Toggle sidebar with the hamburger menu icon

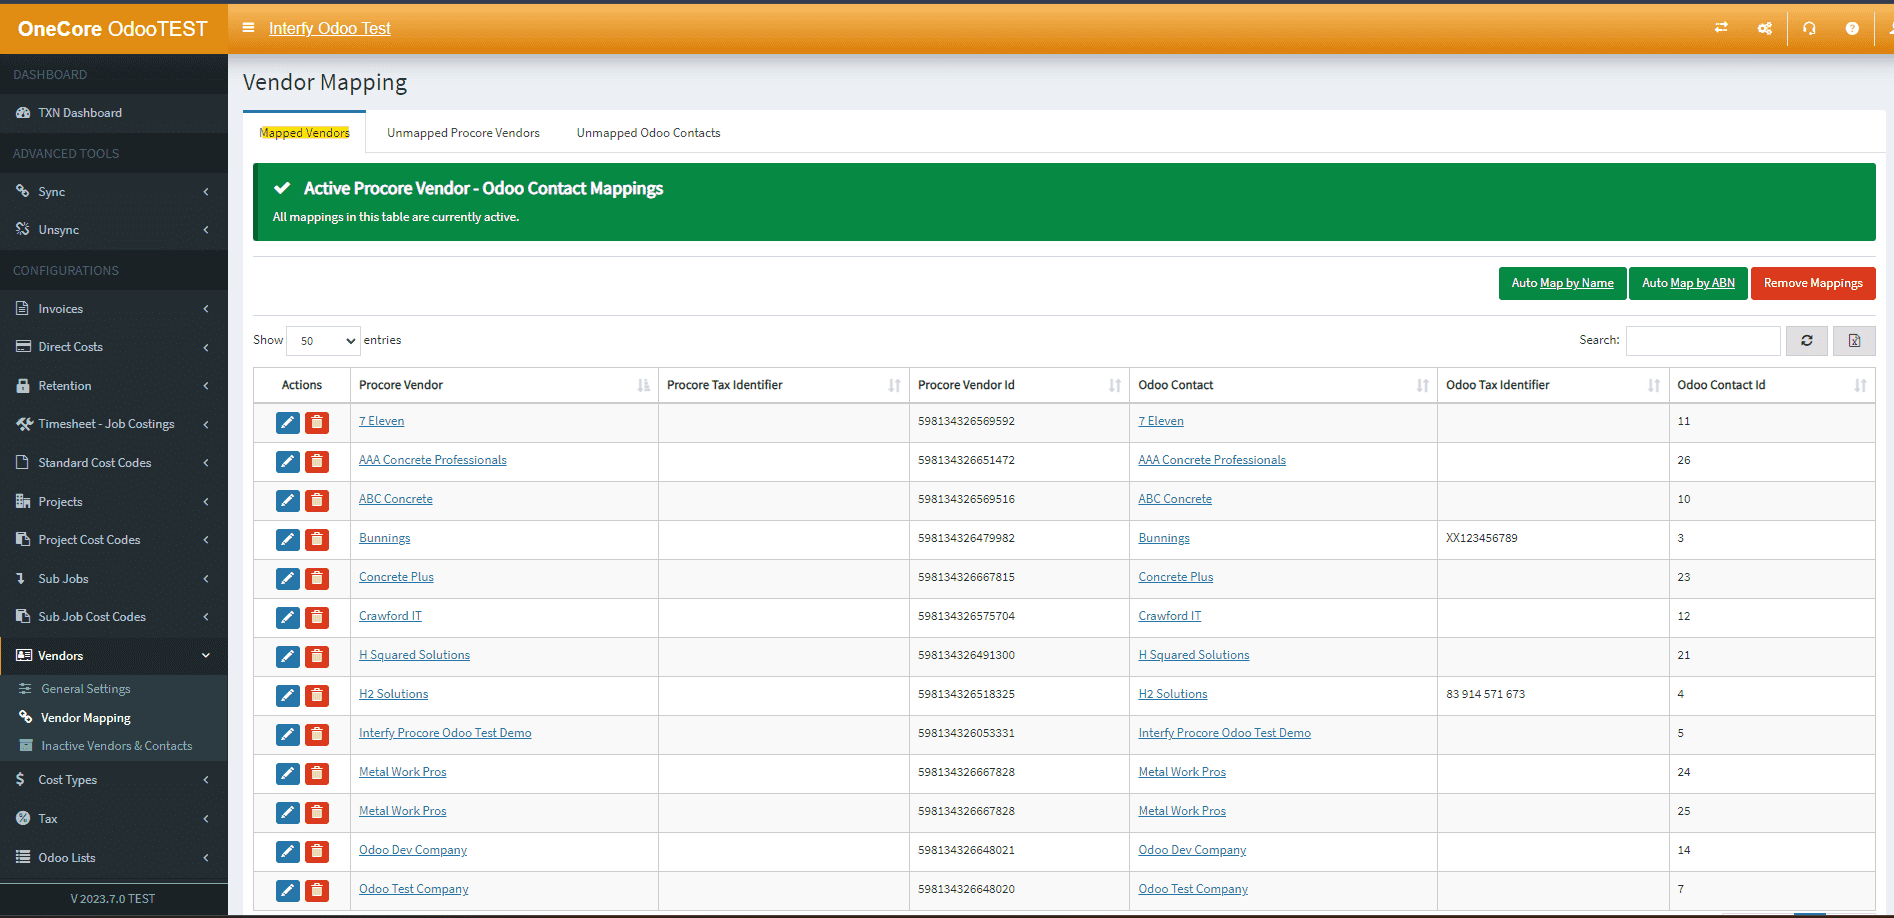tap(248, 28)
